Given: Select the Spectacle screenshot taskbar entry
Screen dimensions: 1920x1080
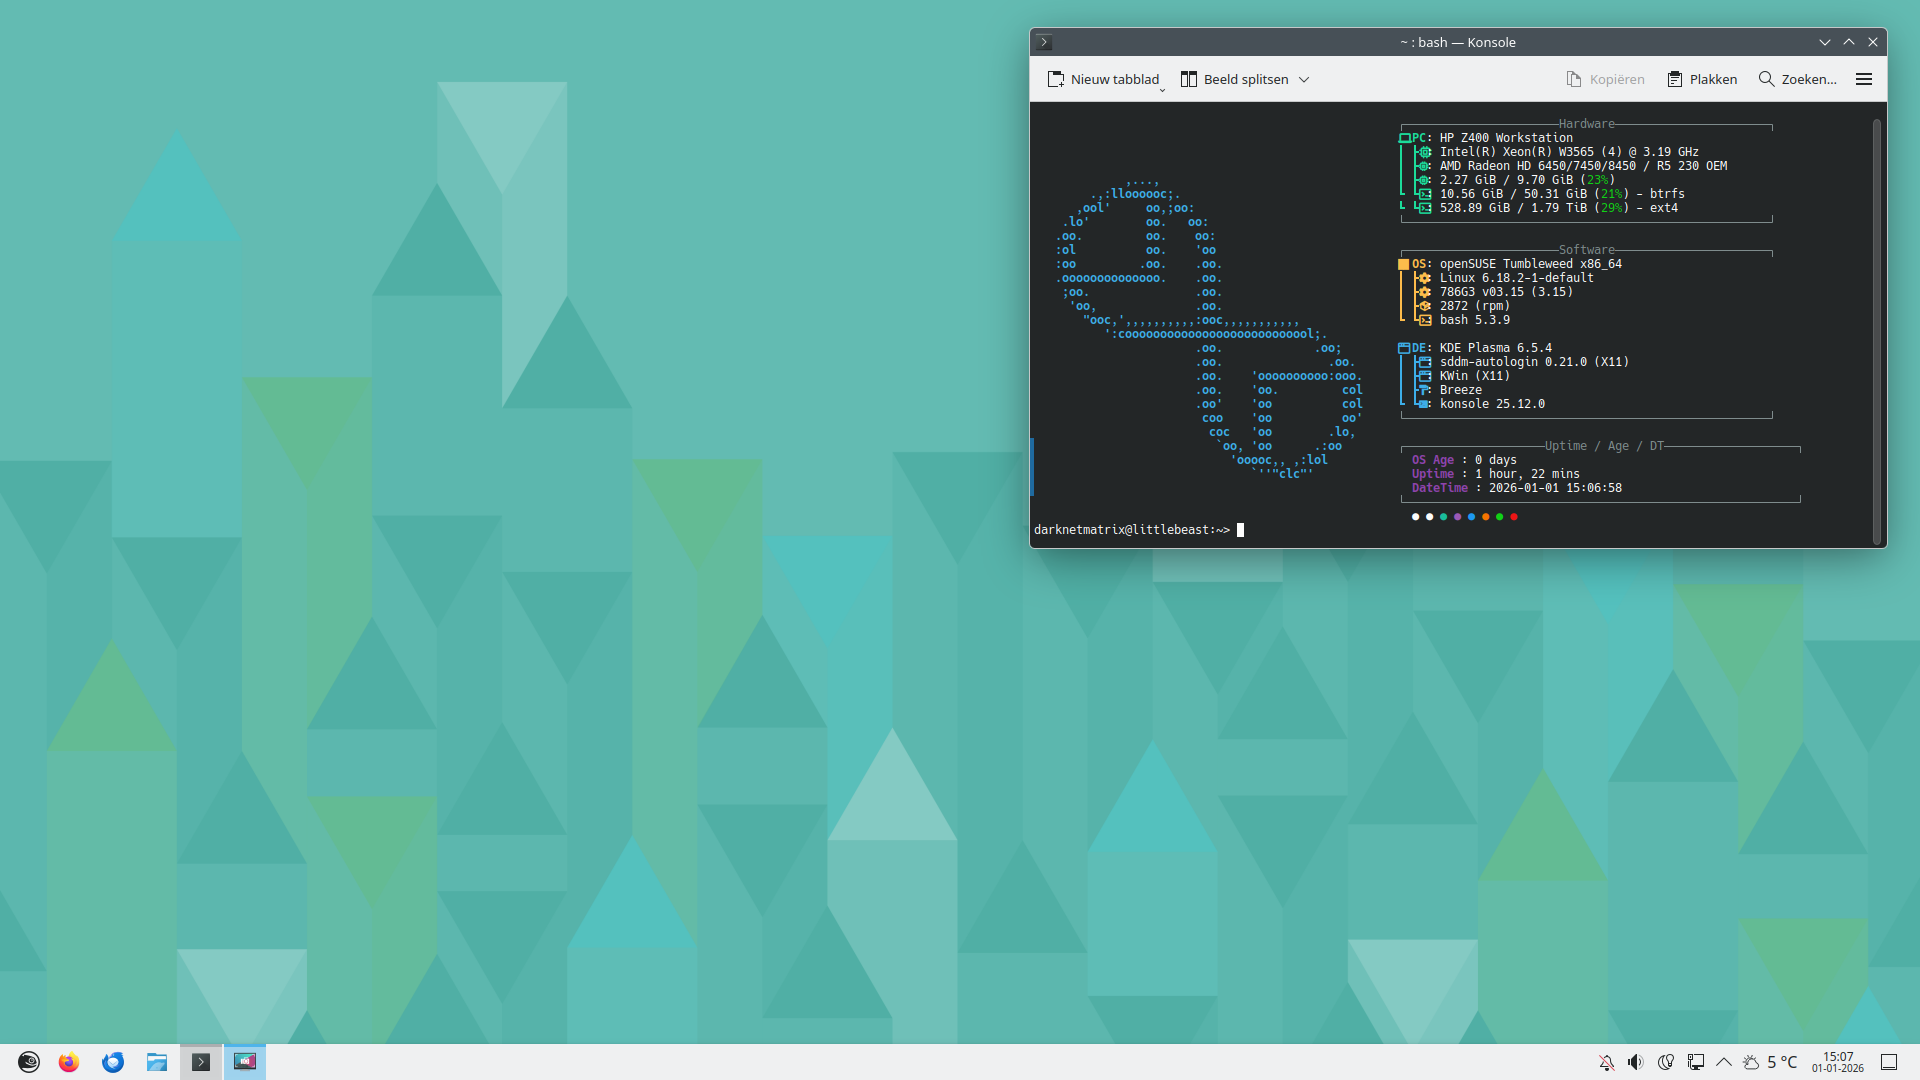Looking at the screenshot, I should tap(245, 1062).
